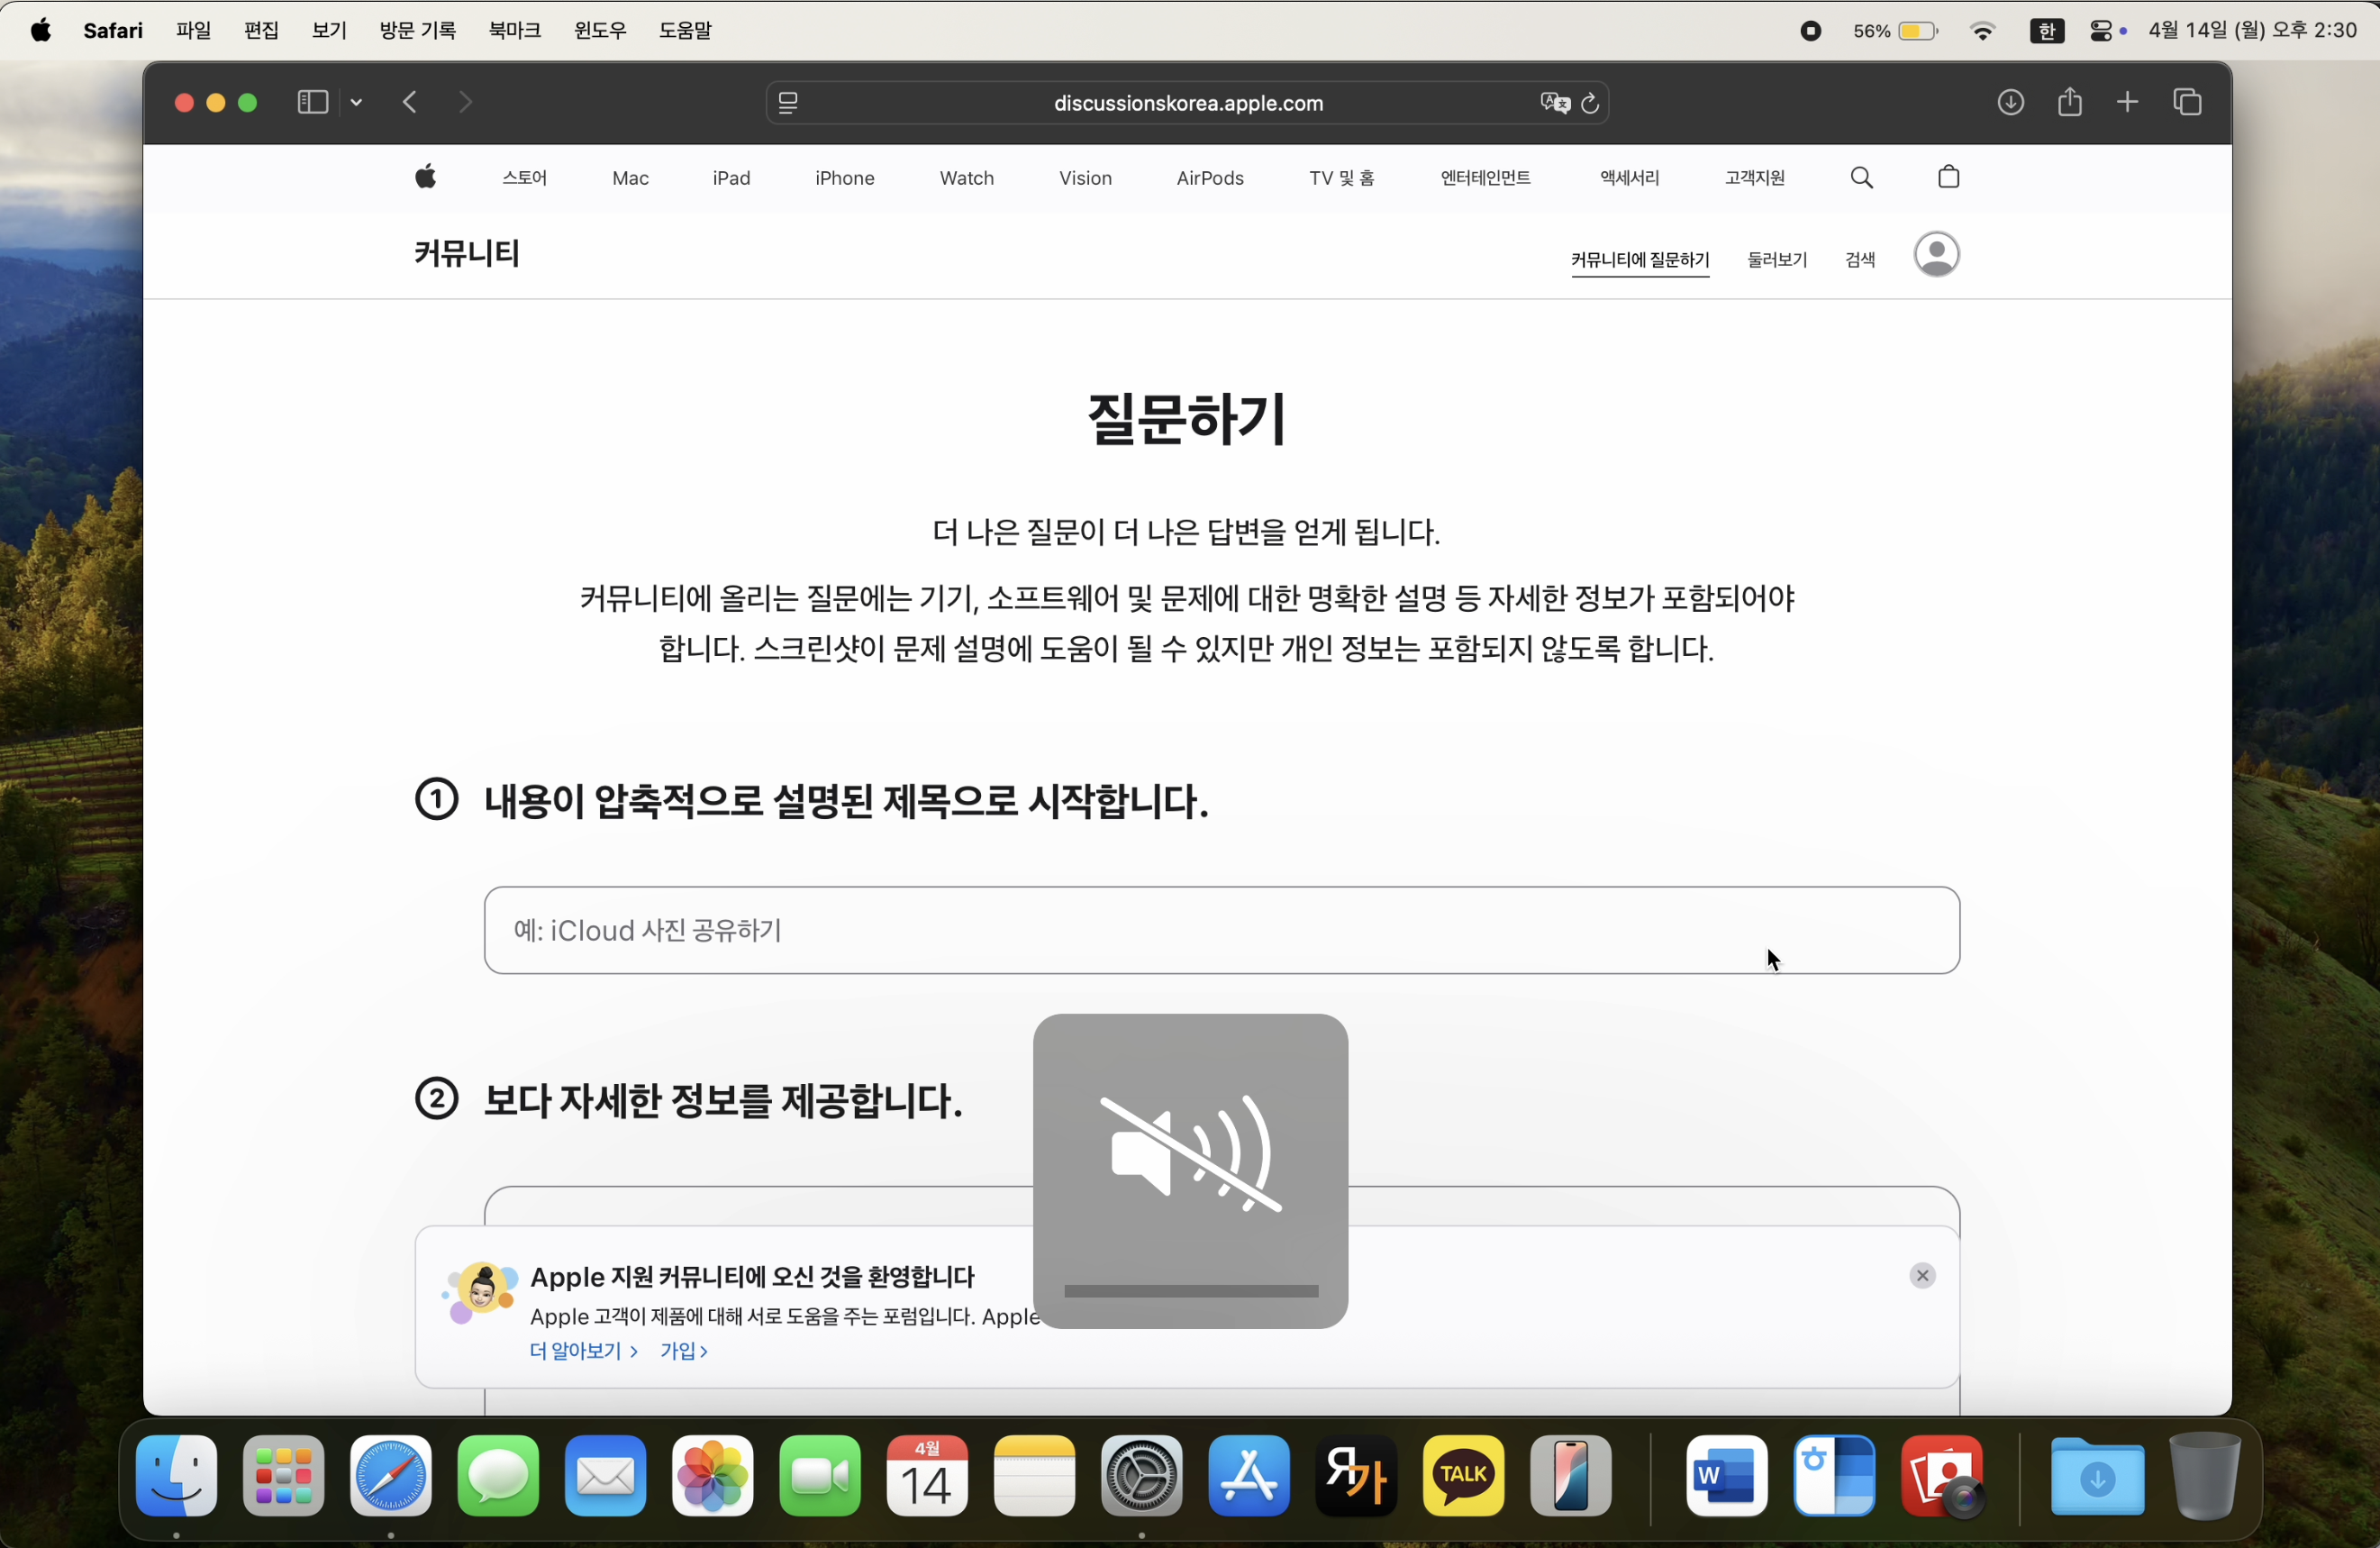Screen dimensions: 2380x1548
Task: Click the volume level bar in overlay
Action: (x=1190, y=1291)
